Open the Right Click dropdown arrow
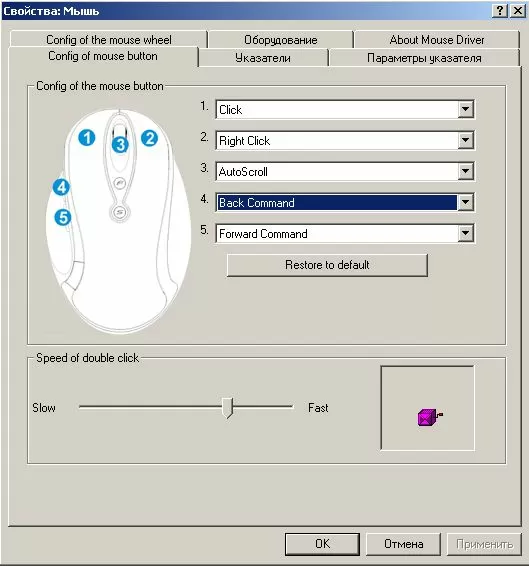This screenshot has width=529, height=566. 465,140
